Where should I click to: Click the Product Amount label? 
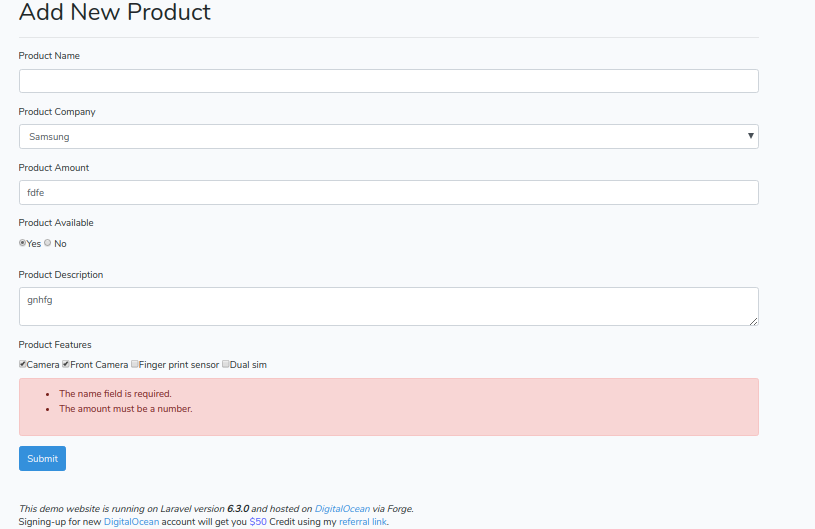click(54, 168)
